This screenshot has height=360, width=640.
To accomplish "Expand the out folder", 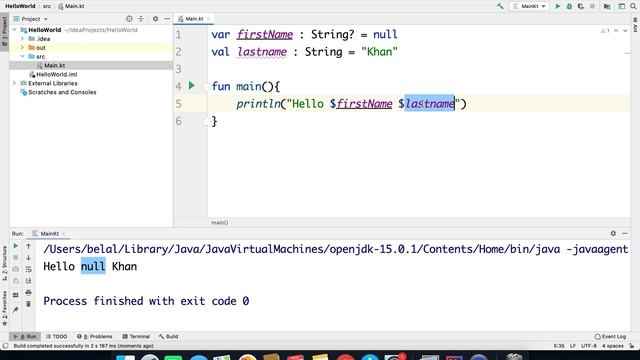I will point(22,48).
